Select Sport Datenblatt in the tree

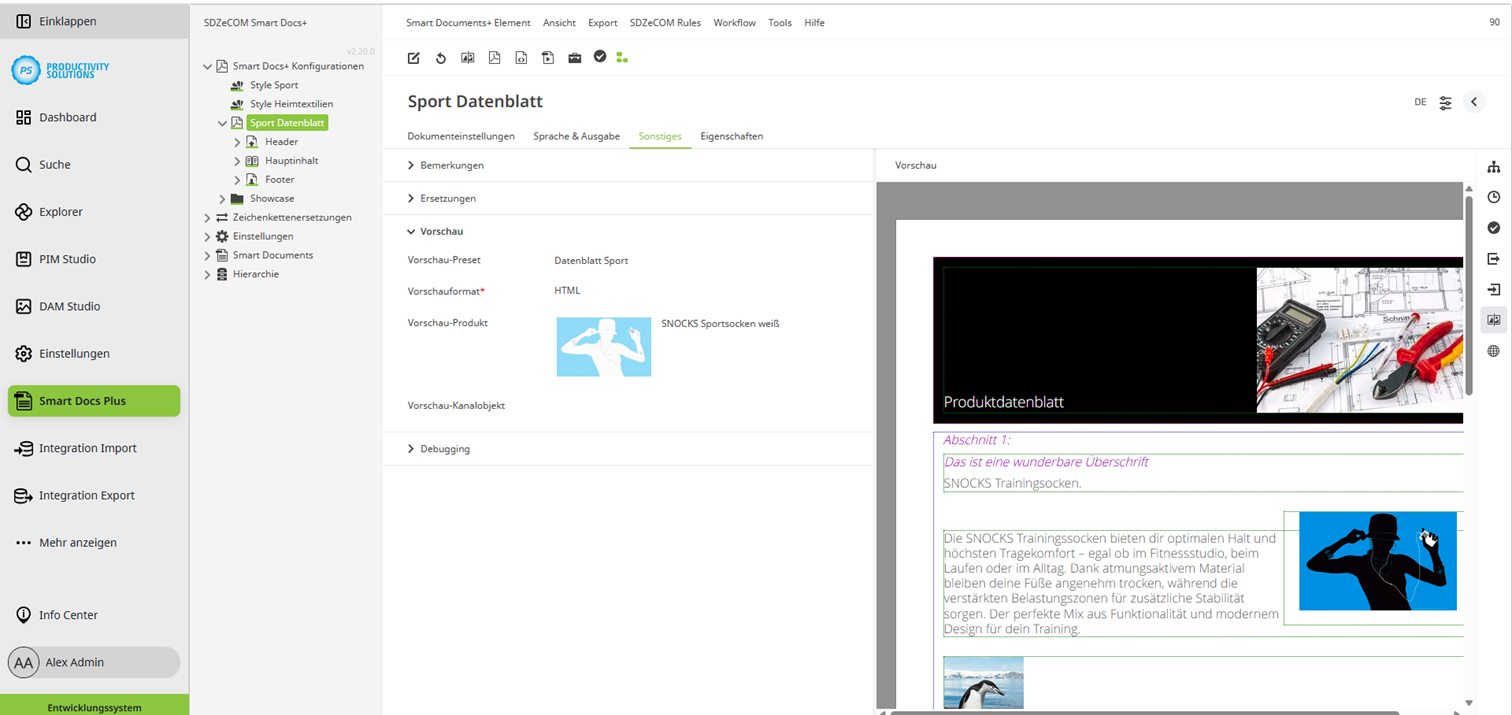288,122
